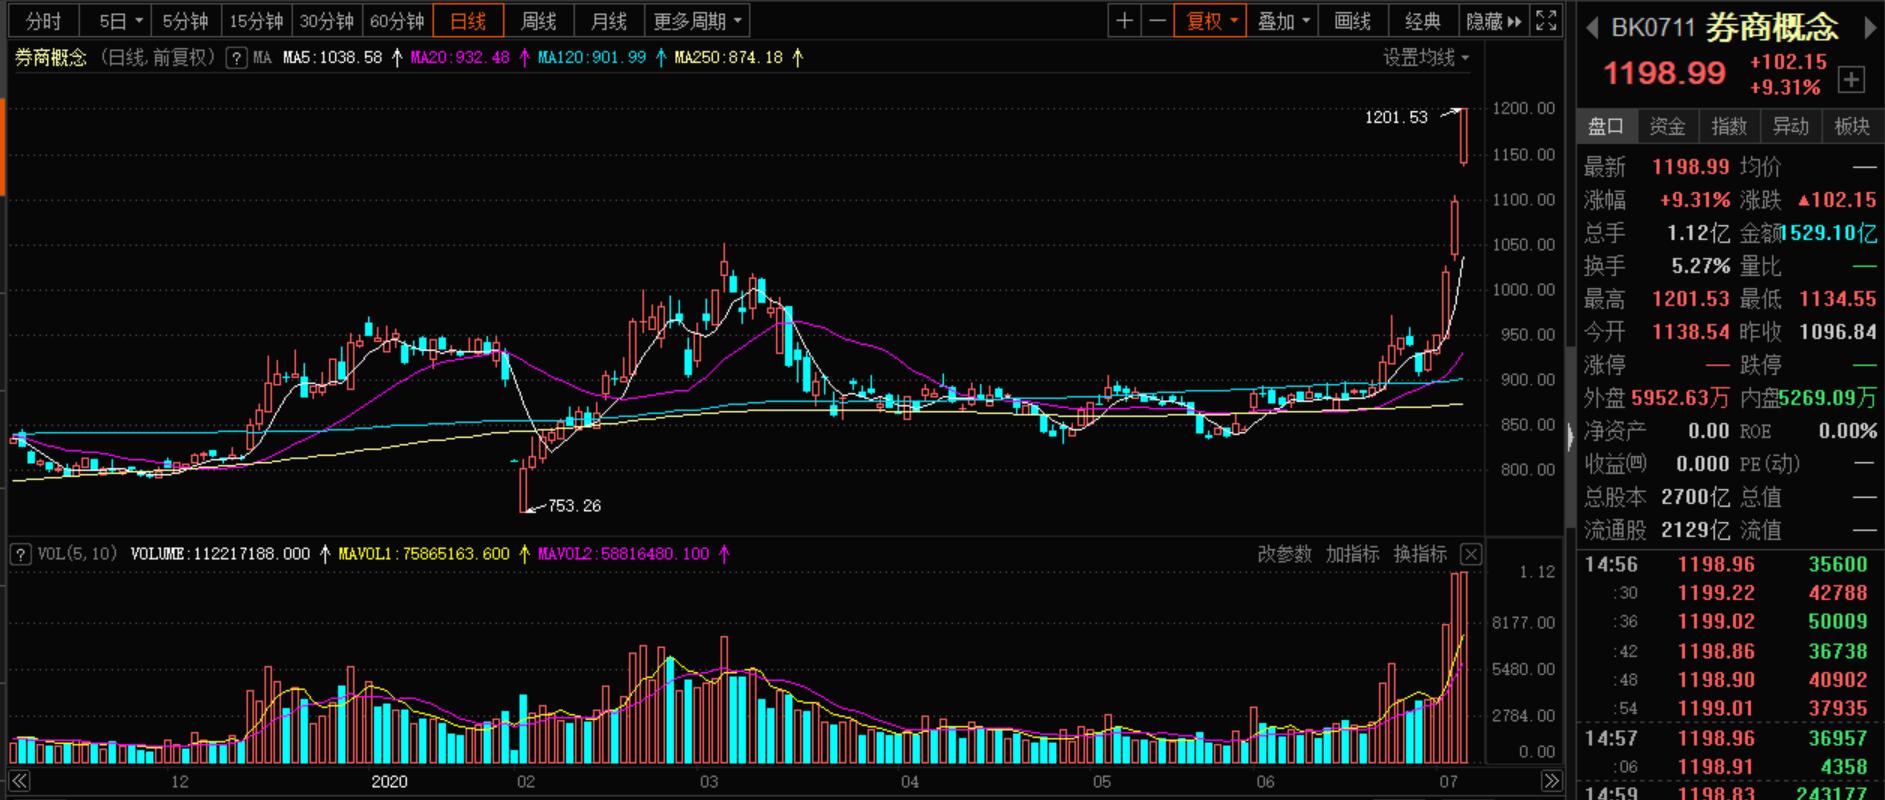
Task: Click the MAVOL1 value label
Action: (x=424, y=553)
